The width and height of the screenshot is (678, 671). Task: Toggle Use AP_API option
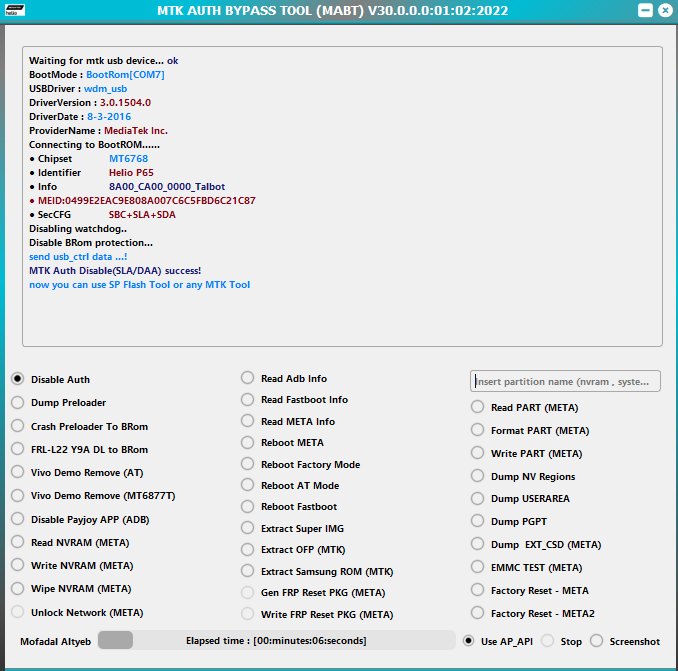pyautogui.click(x=468, y=641)
